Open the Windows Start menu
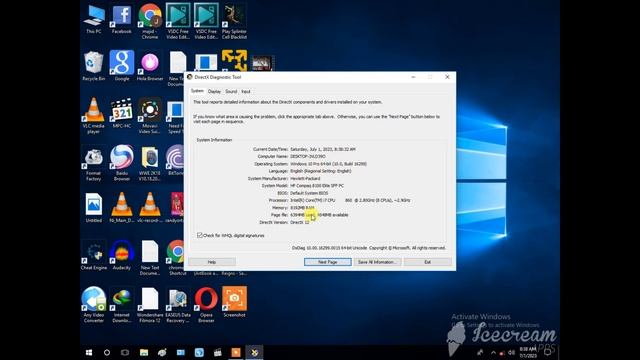640x360 pixels. point(89,352)
